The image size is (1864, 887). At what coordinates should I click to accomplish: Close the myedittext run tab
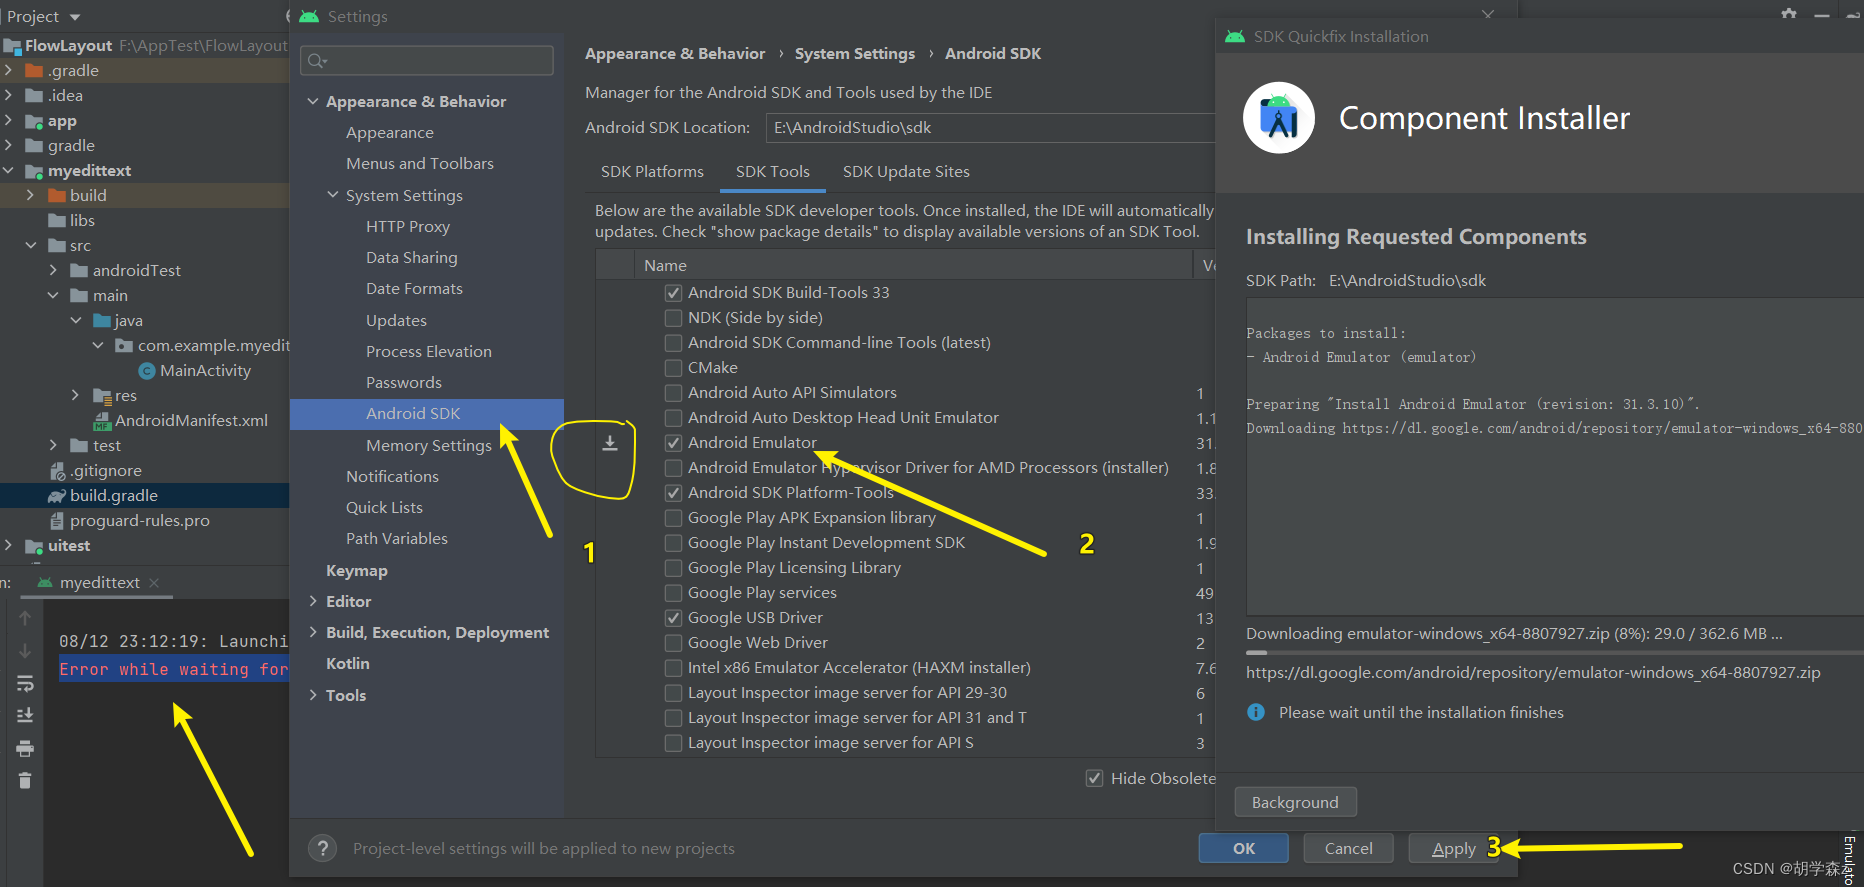click(x=154, y=583)
